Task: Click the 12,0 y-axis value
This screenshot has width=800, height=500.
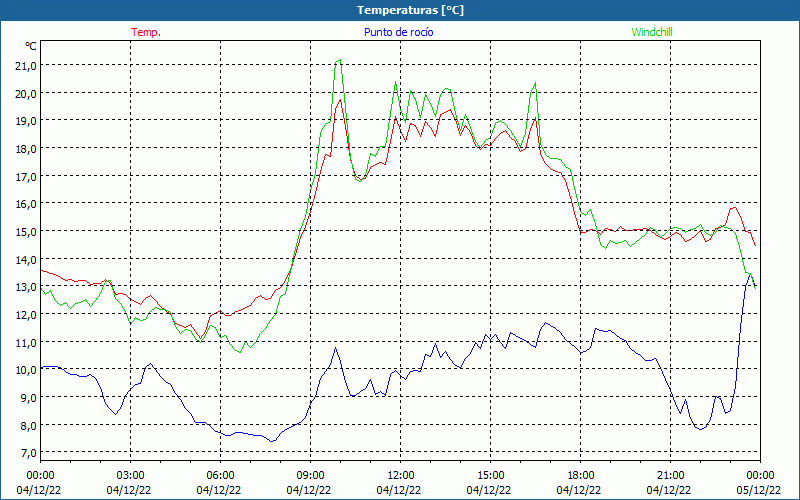Action: (27, 314)
